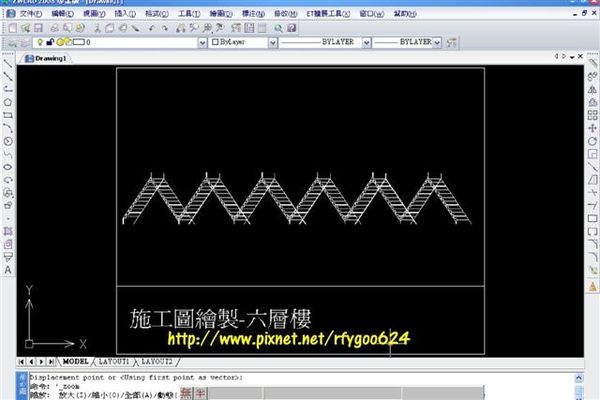The image size is (600, 400).
Task: Select the Fillet modify tool
Action: tap(592, 257)
